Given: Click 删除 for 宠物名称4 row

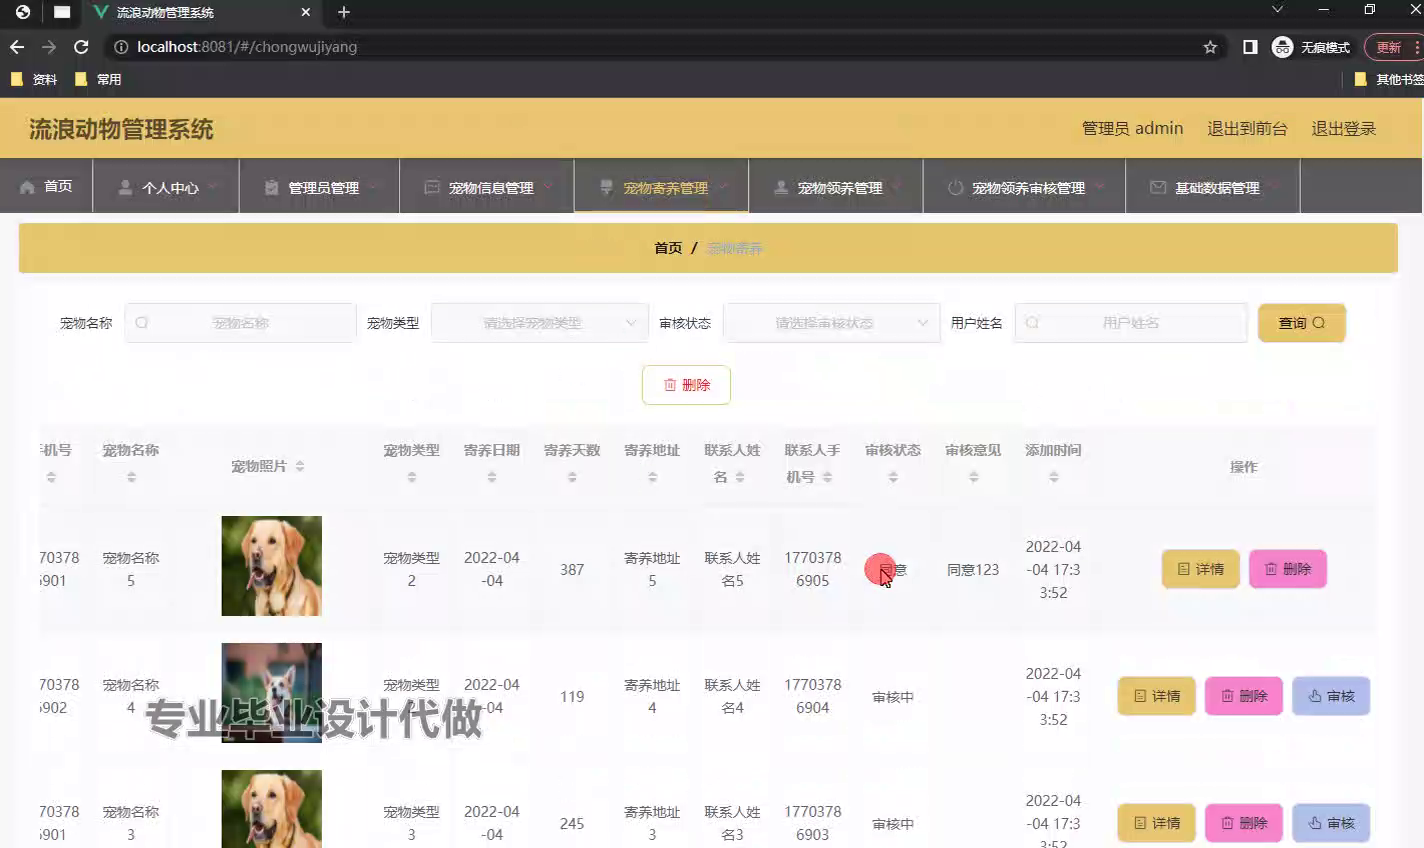Looking at the screenshot, I should (x=1244, y=696).
